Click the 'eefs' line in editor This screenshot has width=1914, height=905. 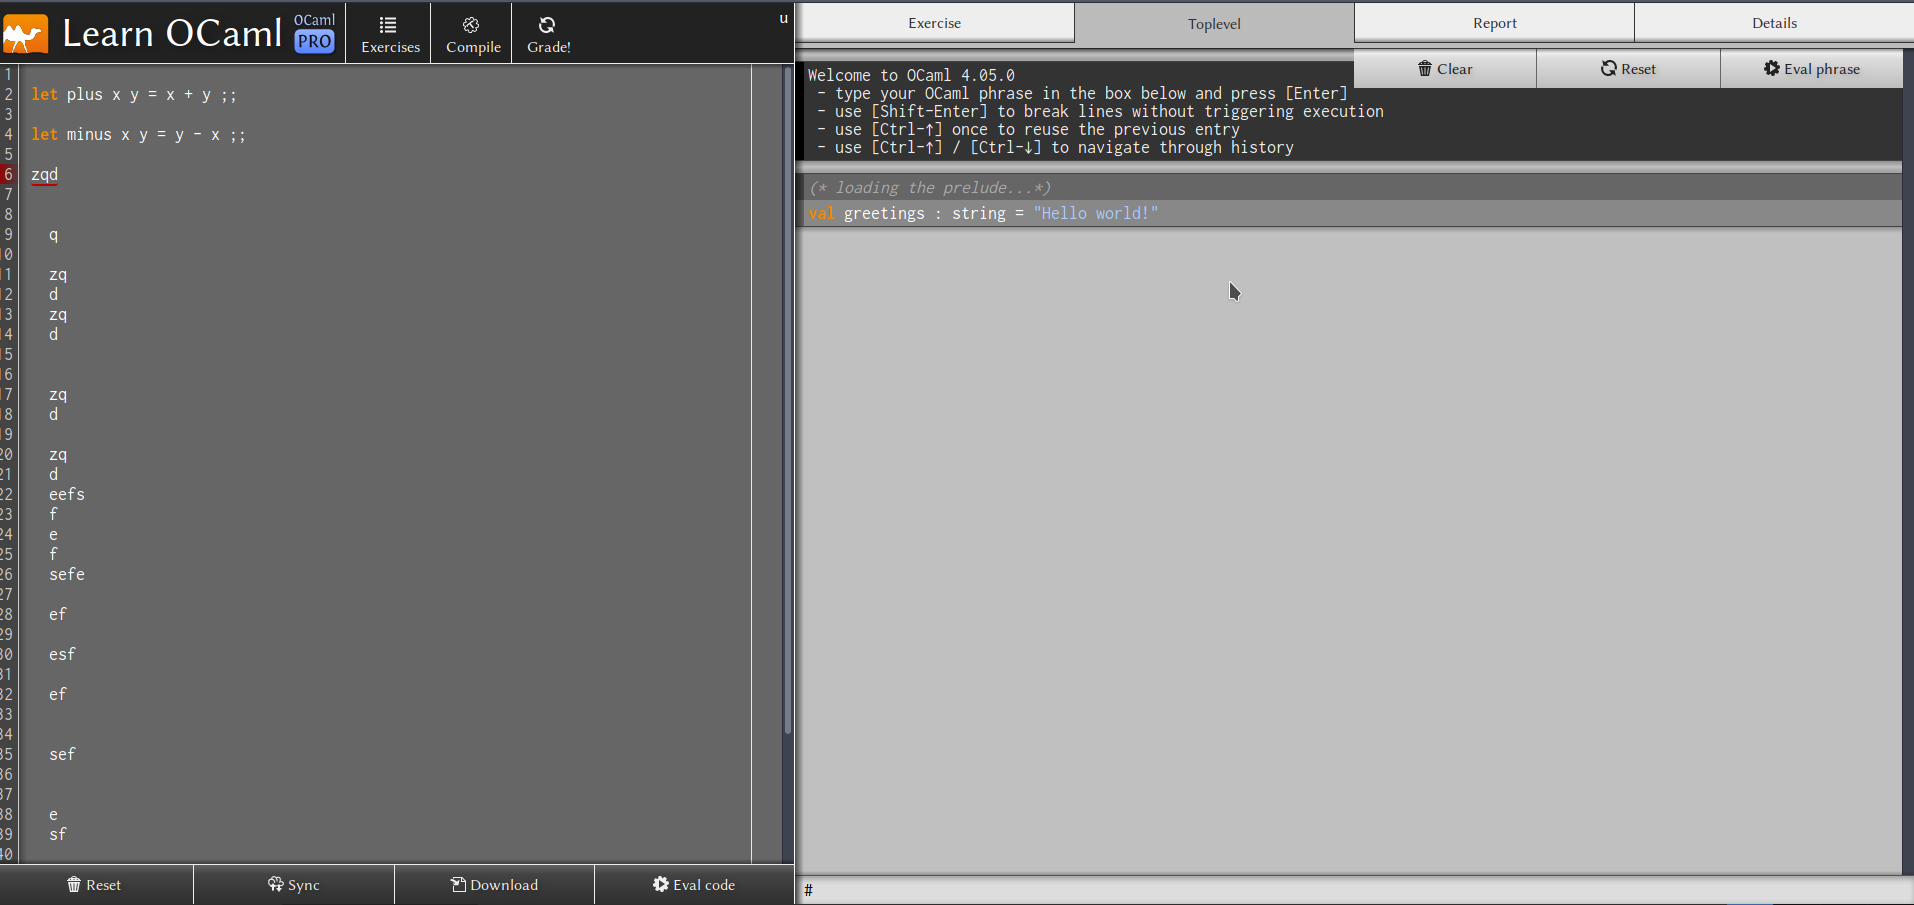click(x=67, y=494)
